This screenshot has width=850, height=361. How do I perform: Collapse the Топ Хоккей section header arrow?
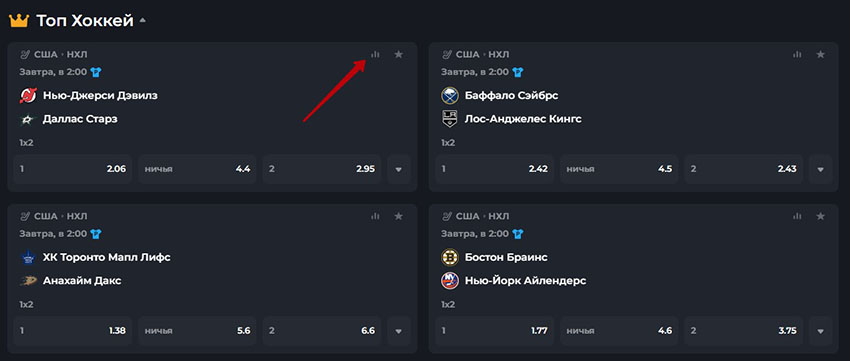point(143,21)
